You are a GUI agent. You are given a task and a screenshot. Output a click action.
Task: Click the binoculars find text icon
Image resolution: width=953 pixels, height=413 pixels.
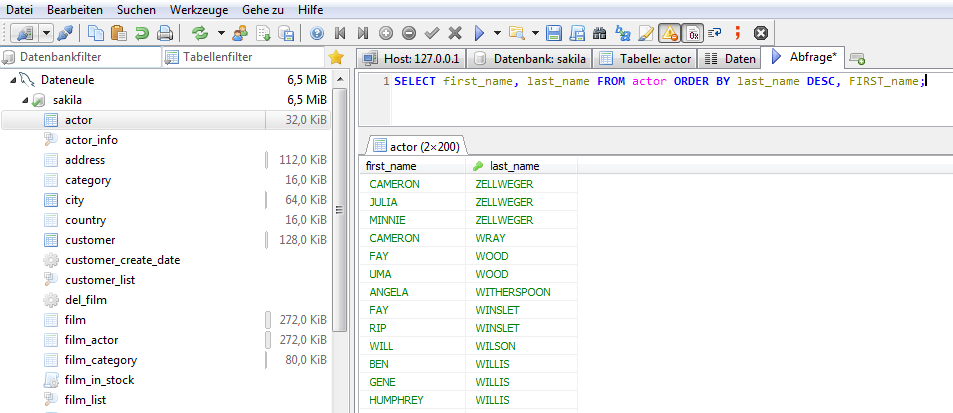tap(600, 33)
